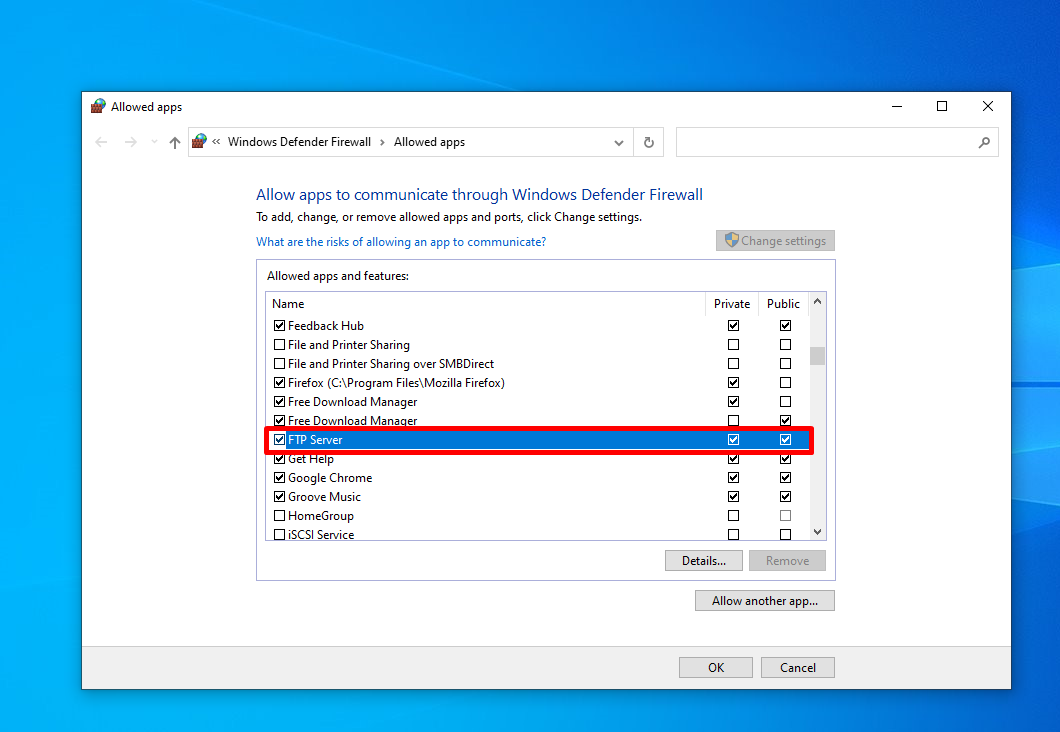Click the Up one level arrow
This screenshot has height=732, width=1060.
pos(175,142)
